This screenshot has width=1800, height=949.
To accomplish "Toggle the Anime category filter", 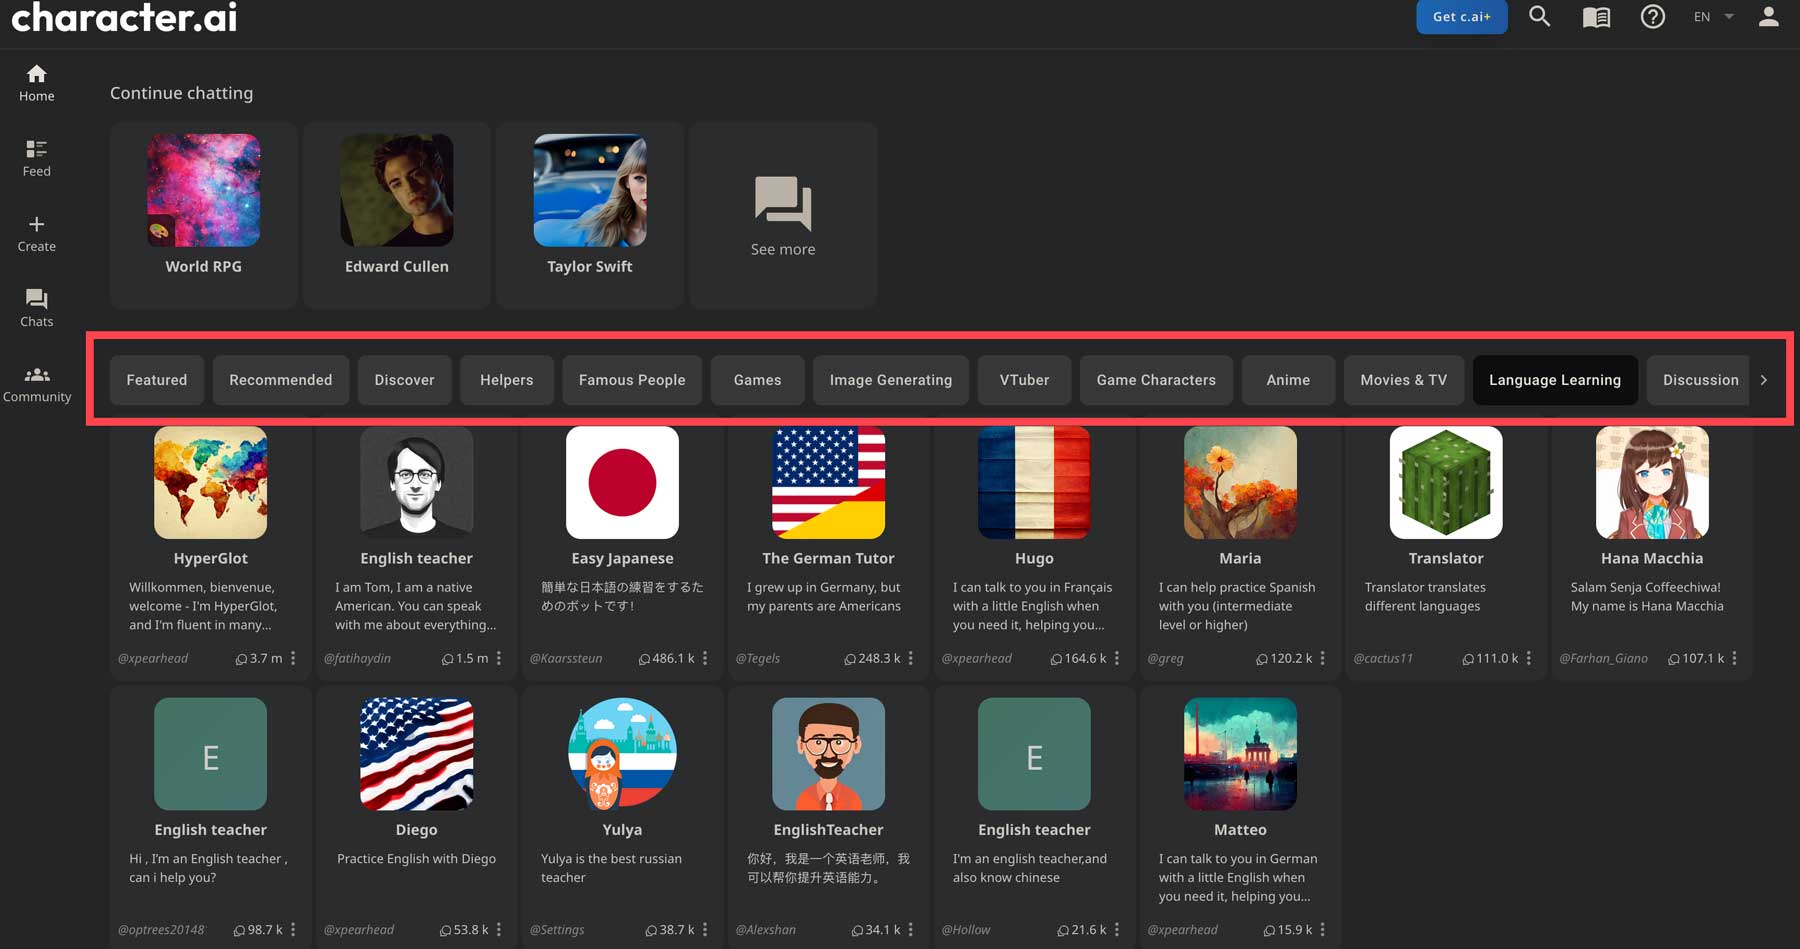I will (x=1288, y=380).
